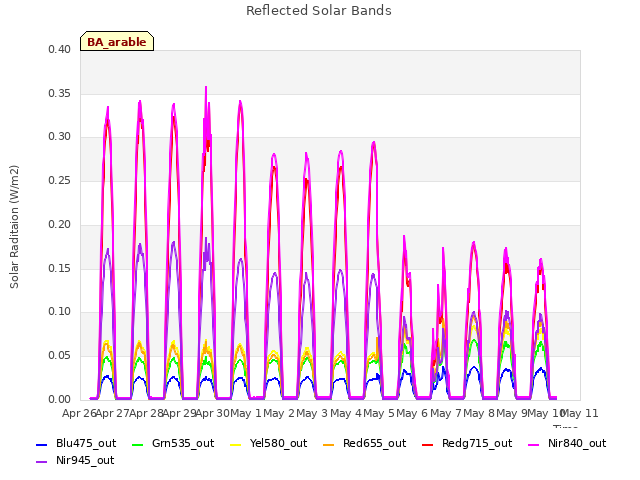
Task: Click the purple Nir945_out legend swatch
Action: tap(42, 462)
